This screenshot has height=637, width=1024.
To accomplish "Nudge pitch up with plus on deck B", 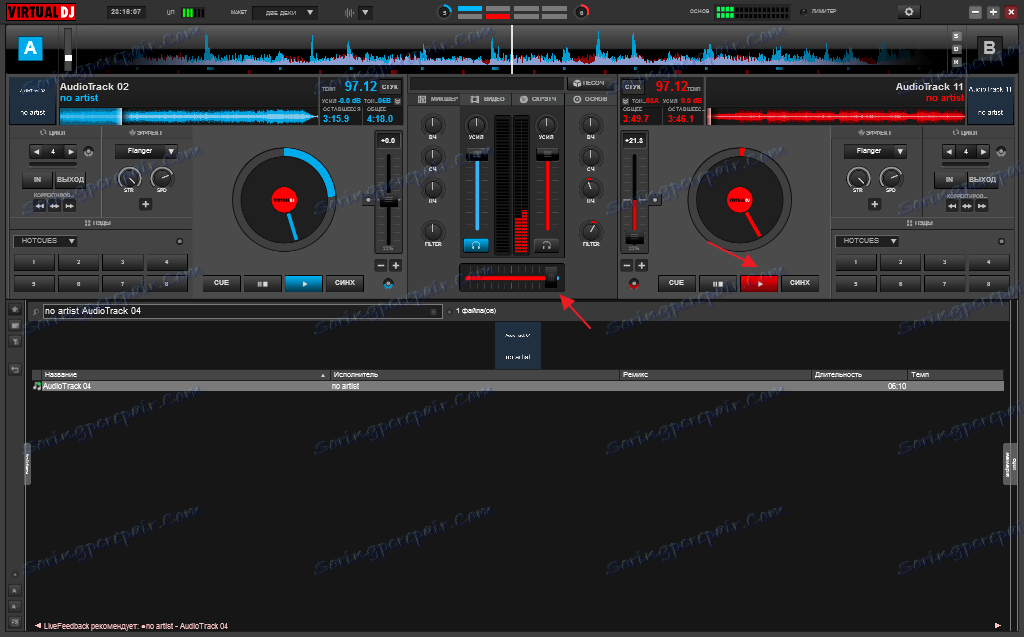I will tap(641, 265).
